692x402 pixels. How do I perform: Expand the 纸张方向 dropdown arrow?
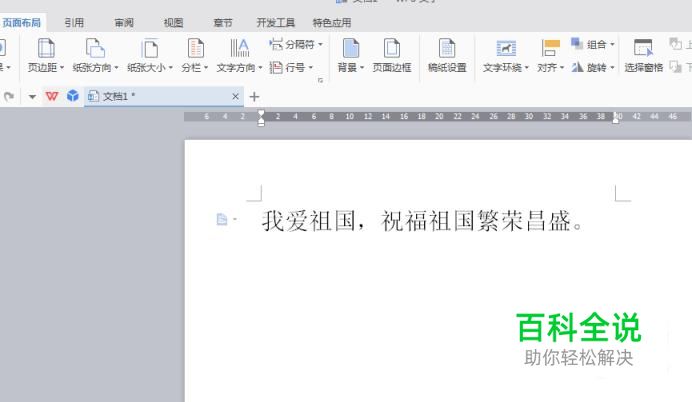pyautogui.click(x=116, y=68)
